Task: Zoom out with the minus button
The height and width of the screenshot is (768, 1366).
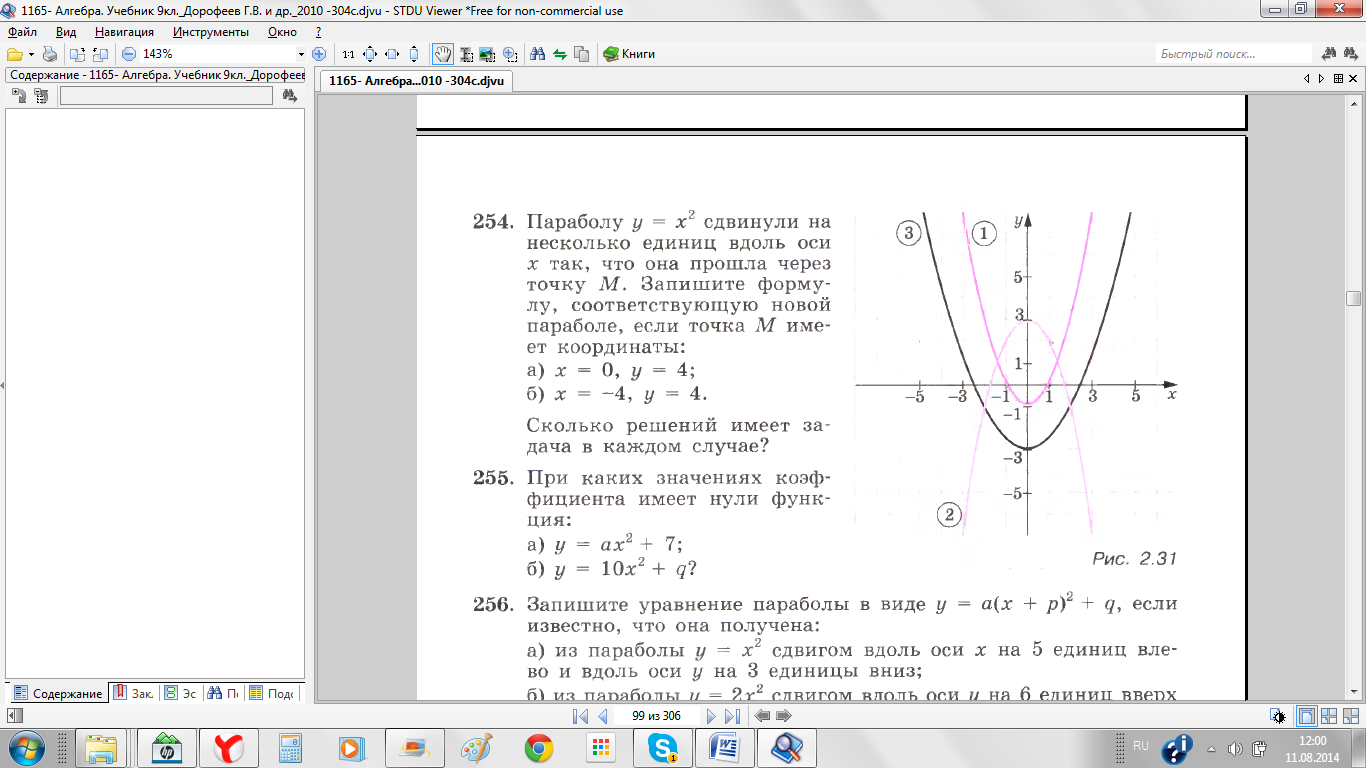Action: [128, 54]
